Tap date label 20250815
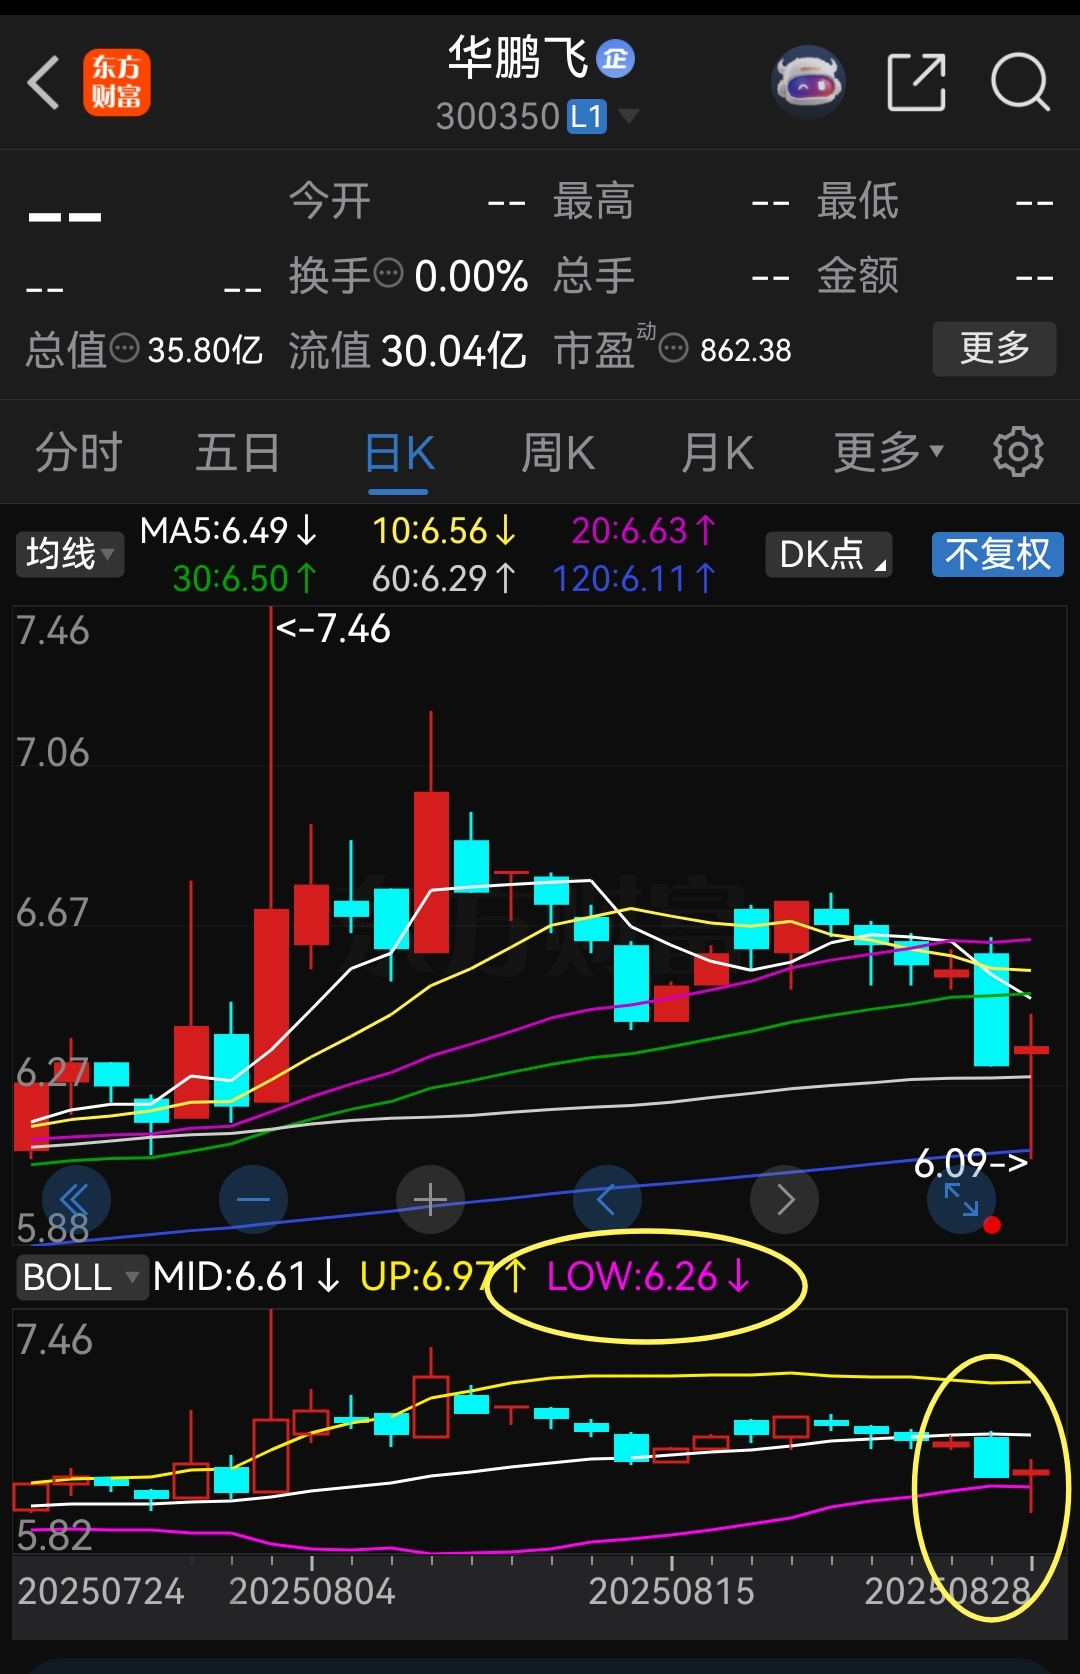The width and height of the screenshot is (1080, 1674). pyautogui.click(x=671, y=1591)
